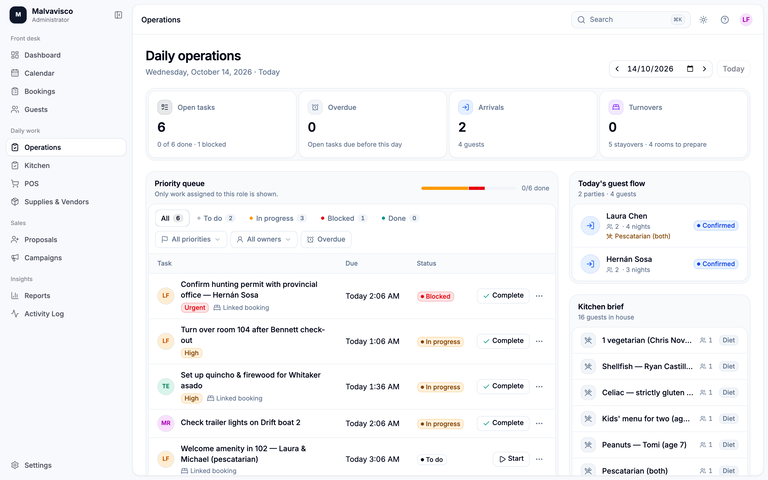
Task: Open Calendar in the sidebar
Action: pos(66,73)
